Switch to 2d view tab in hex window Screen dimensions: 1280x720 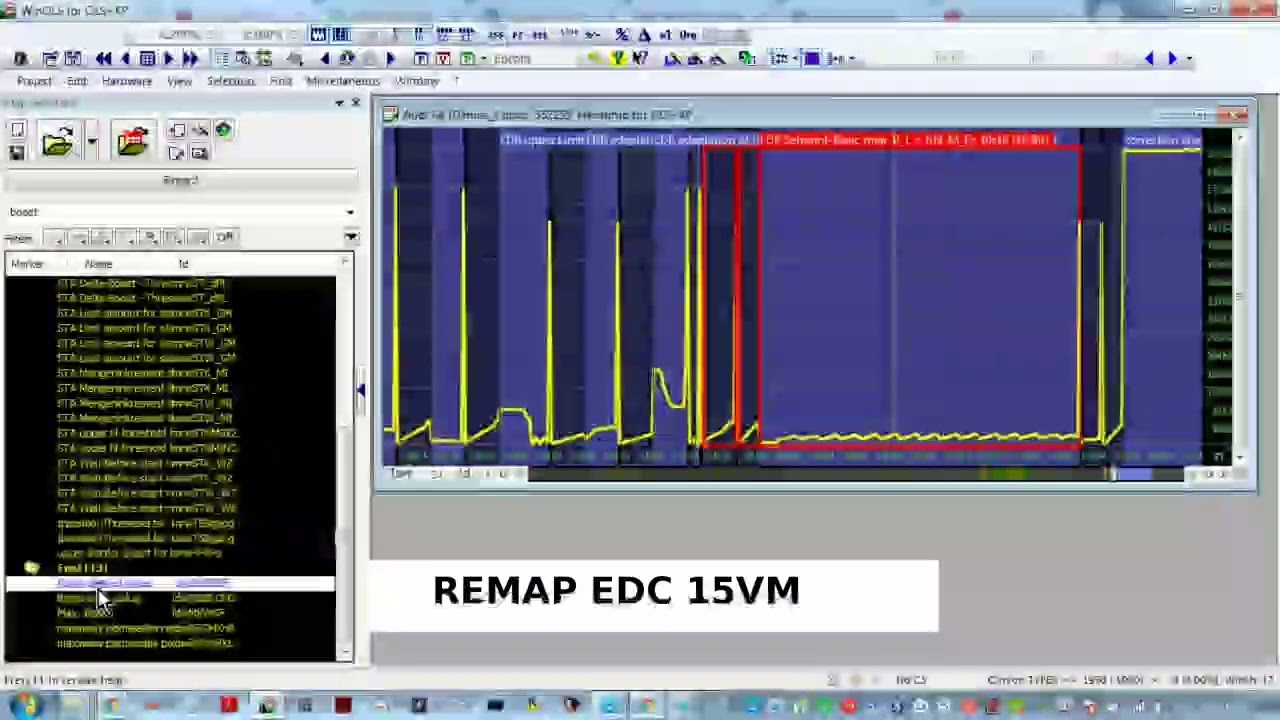pos(437,474)
